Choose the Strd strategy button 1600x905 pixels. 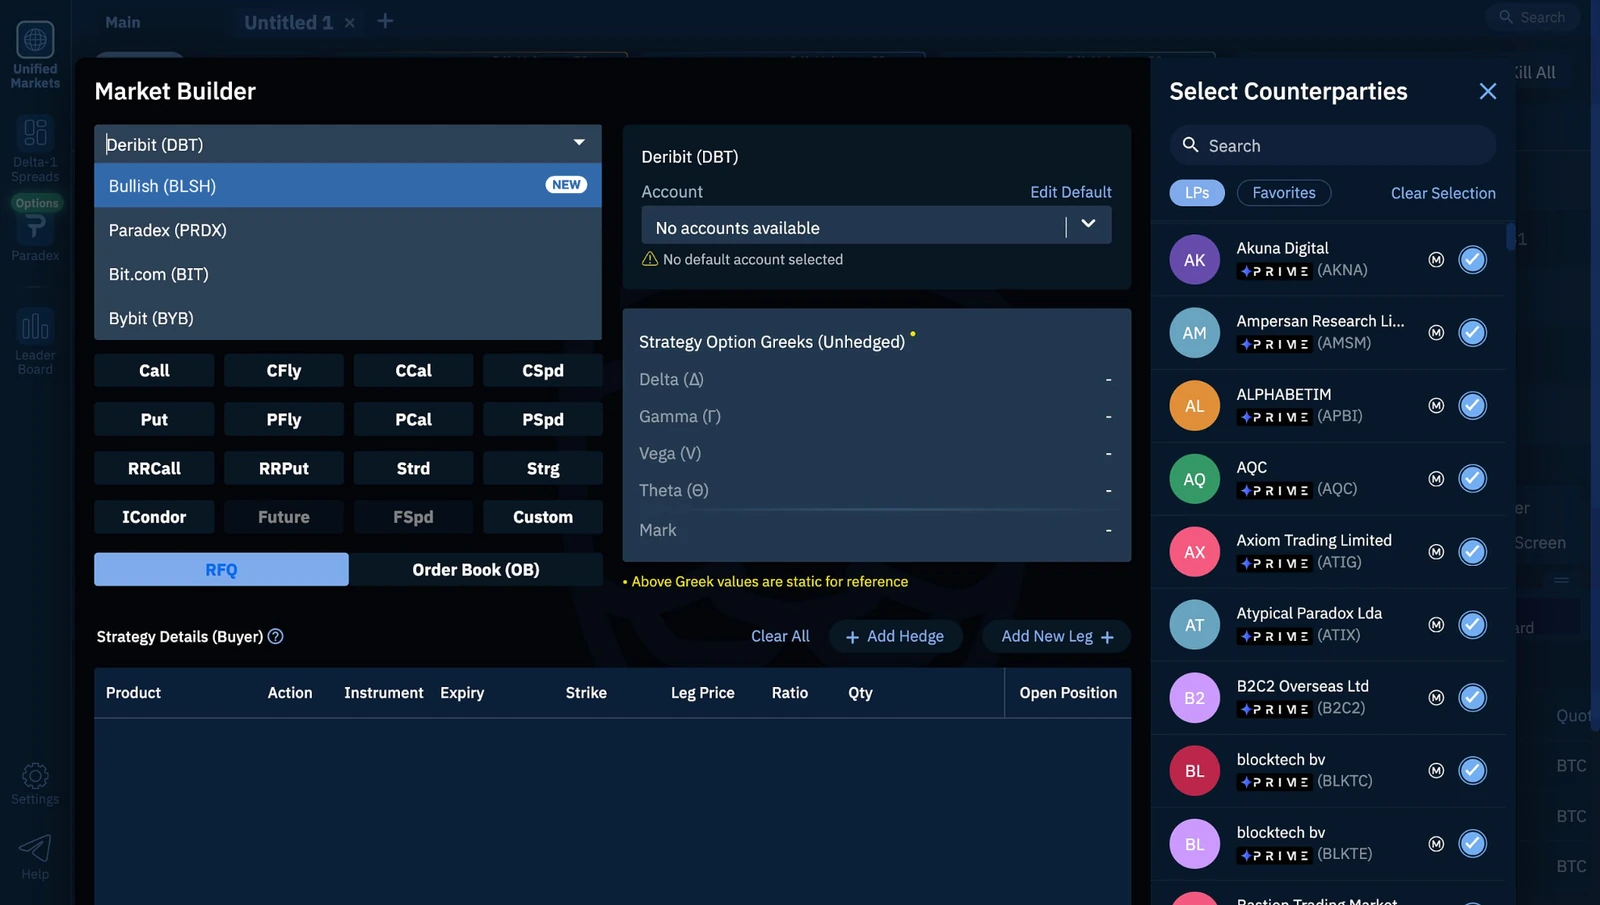(413, 468)
